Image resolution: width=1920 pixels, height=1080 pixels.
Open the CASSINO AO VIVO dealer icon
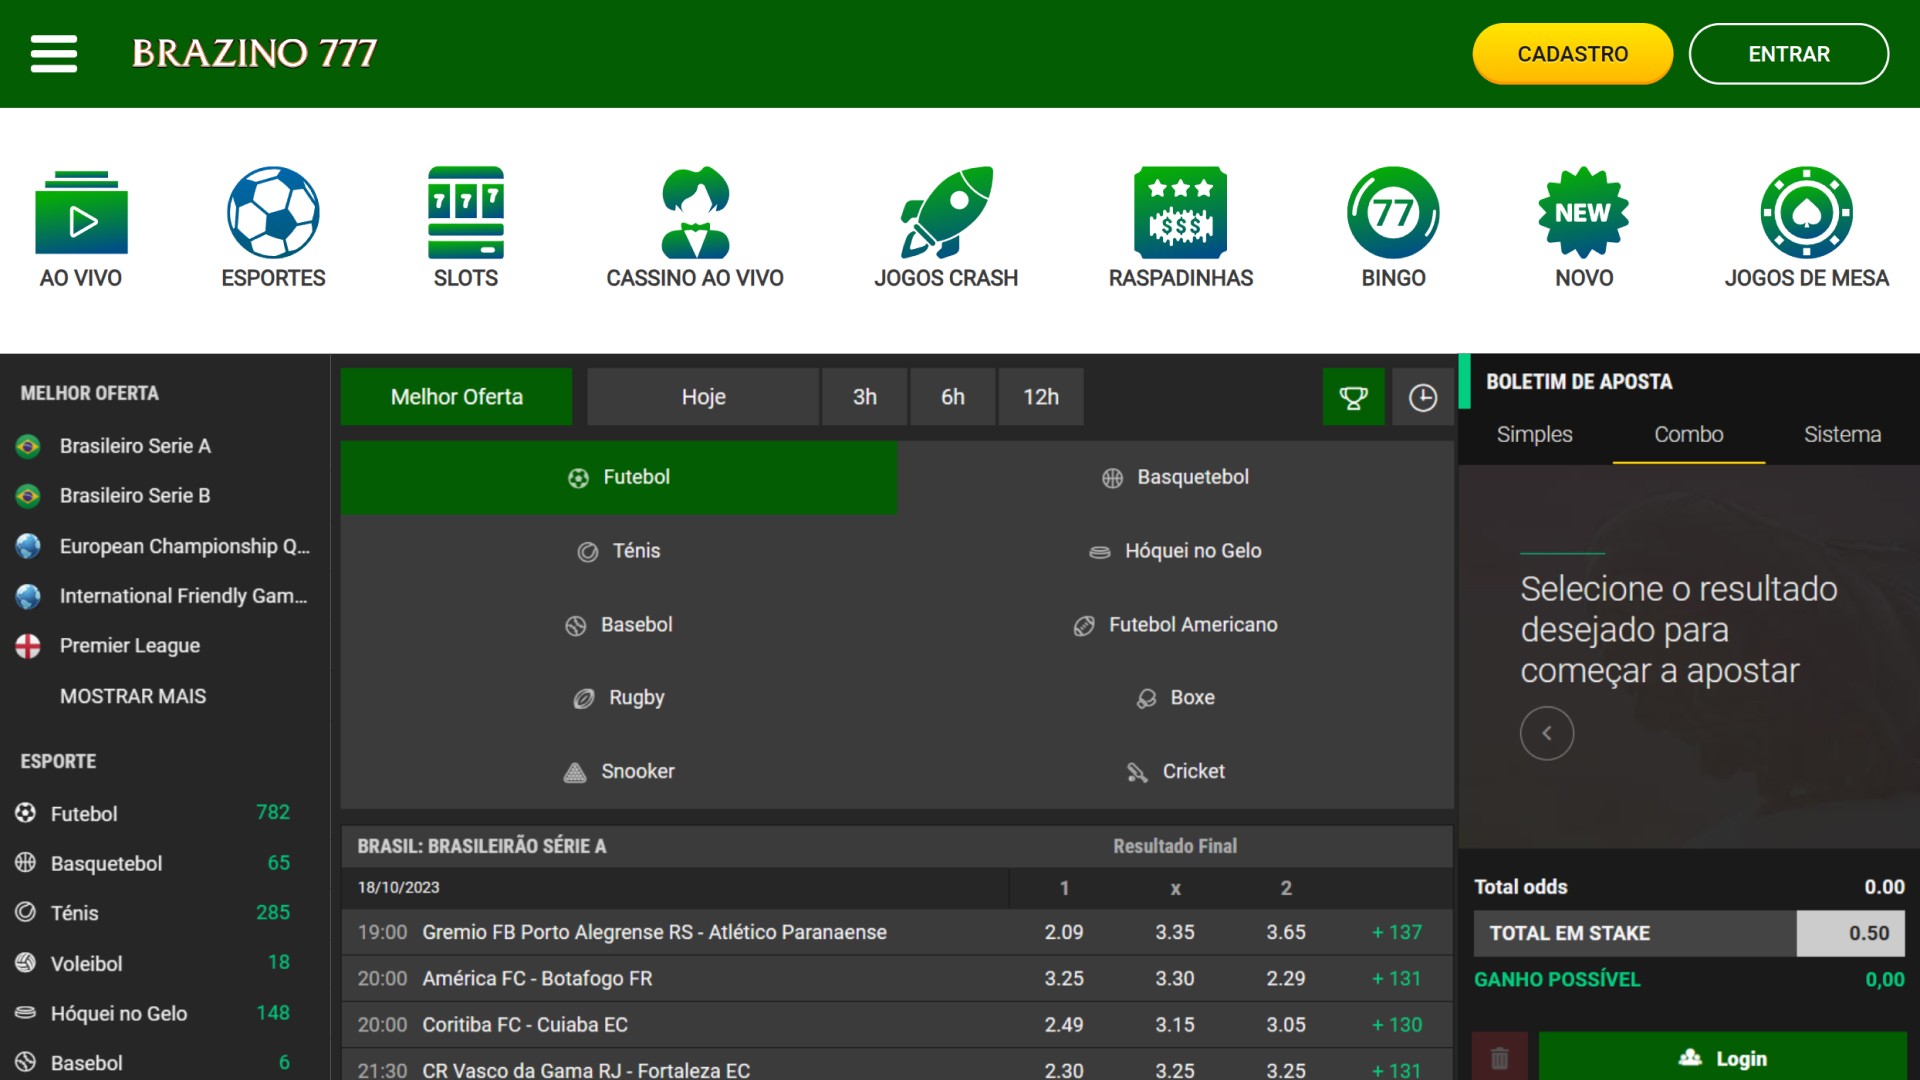tap(695, 212)
